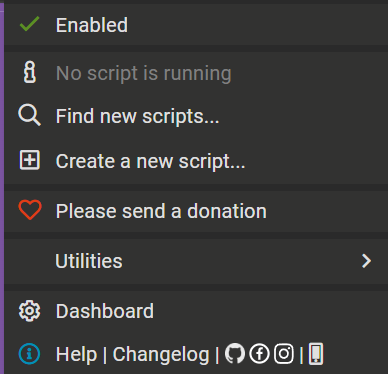Open the Changelog link
The image size is (388, 374).
click(x=161, y=354)
